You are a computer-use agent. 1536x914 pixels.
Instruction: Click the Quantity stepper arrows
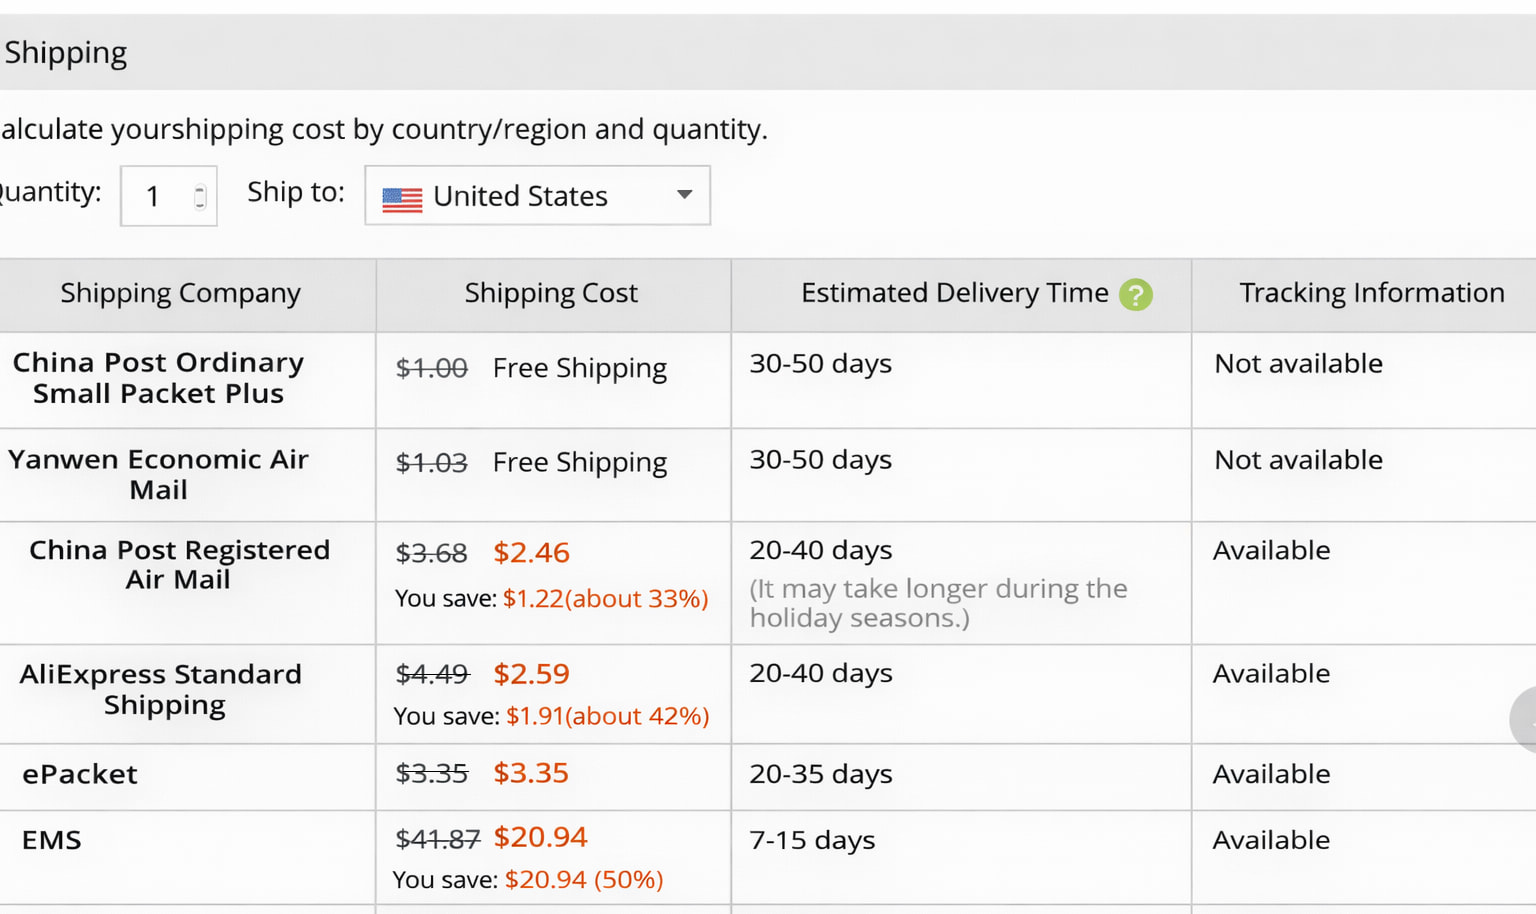(200, 197)
